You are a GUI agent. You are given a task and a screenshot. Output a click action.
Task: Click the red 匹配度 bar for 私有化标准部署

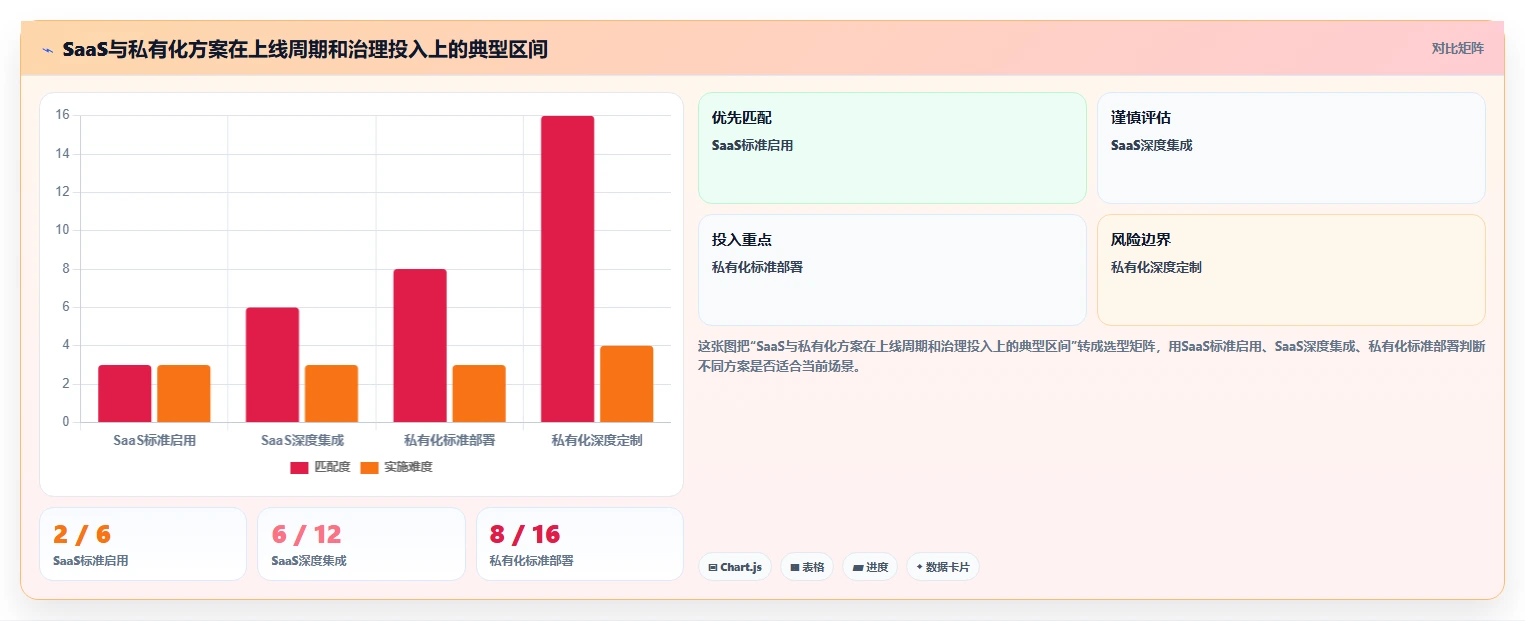click(420, 345)
